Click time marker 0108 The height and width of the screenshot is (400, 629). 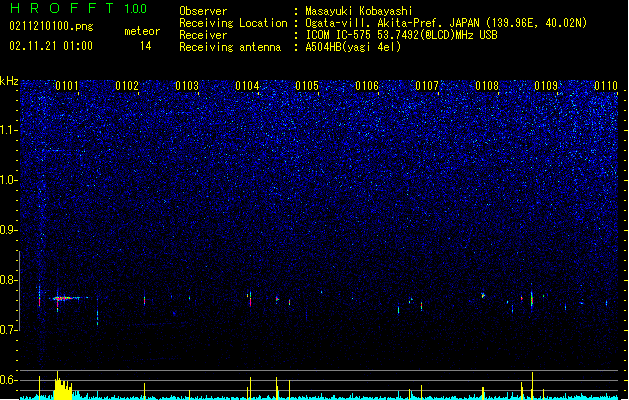(x=487, y=86)
